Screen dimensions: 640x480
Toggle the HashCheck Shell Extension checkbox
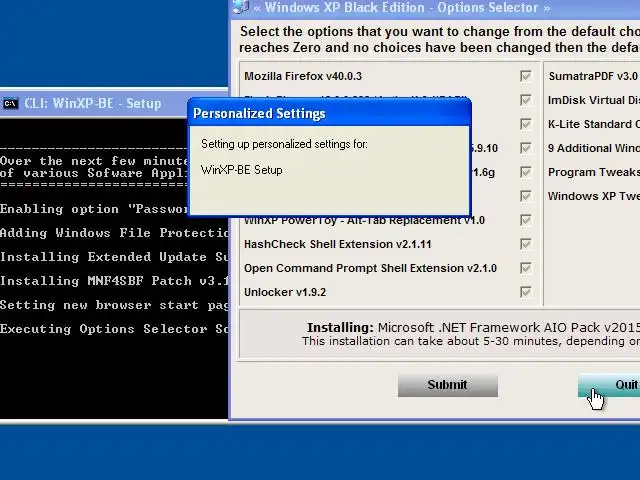526,244
